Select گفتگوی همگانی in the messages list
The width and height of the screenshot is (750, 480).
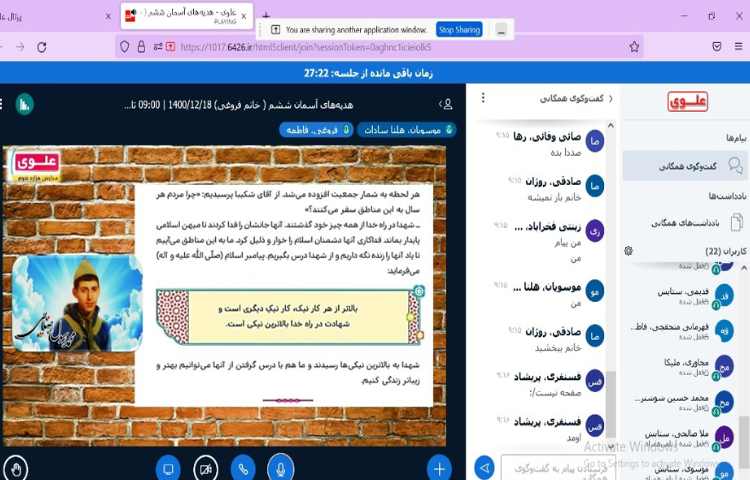pos(685,166)
